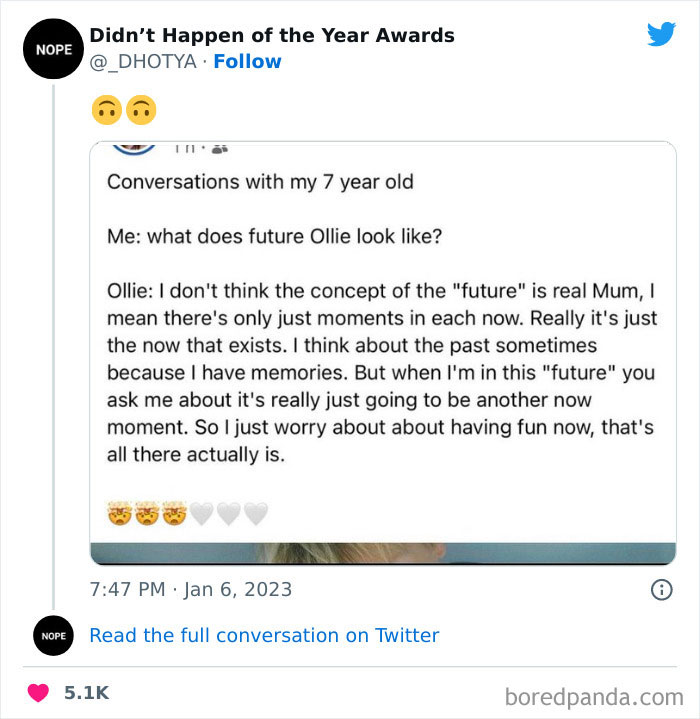
Task: Click the exploding head emojis in the screenshot
Action: click(147, 514)
